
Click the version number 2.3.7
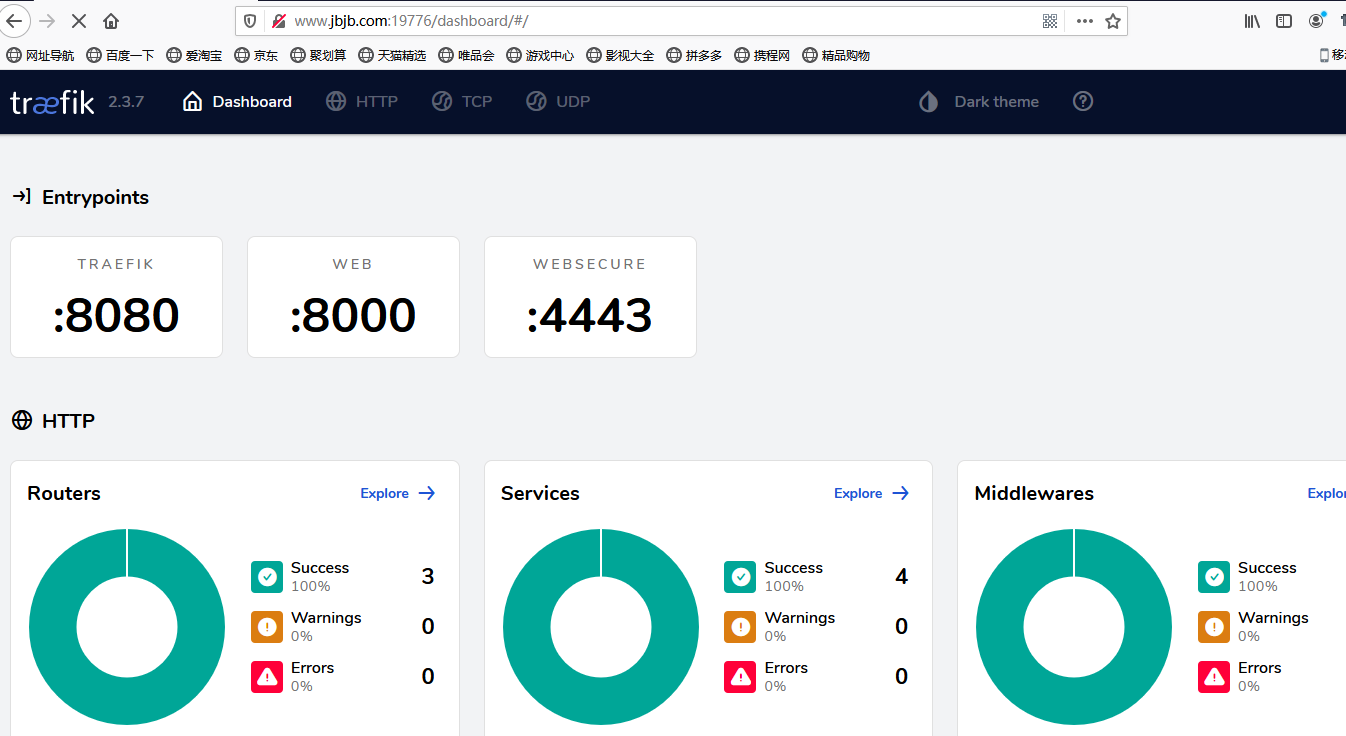126,102
